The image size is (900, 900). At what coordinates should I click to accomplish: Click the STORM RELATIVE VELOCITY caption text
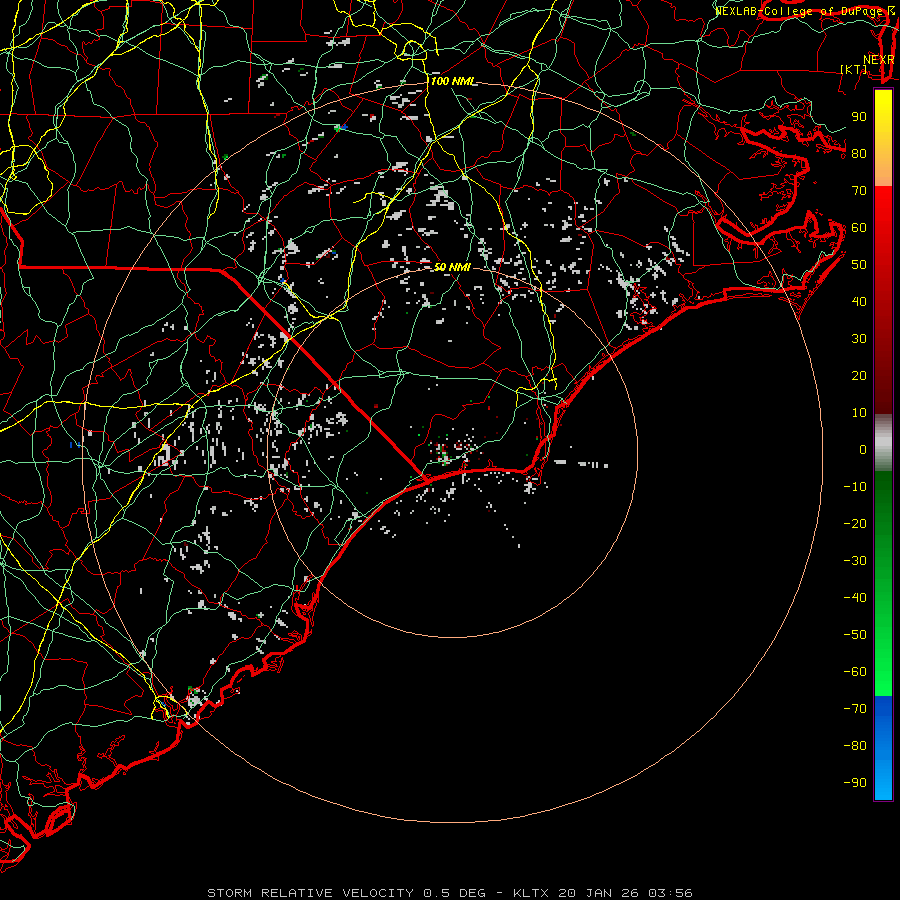[x=310, y=893]
